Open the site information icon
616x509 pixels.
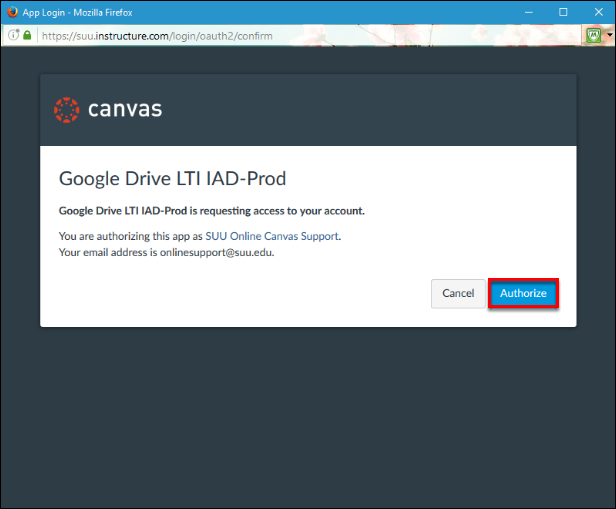[x=14, y=35]
